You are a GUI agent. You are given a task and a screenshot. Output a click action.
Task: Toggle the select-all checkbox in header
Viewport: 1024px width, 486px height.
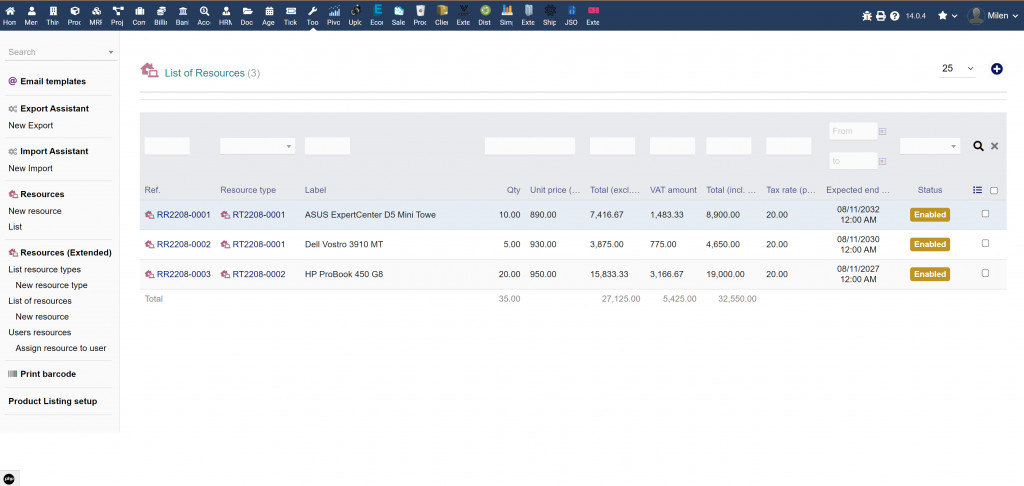[993, 190]
